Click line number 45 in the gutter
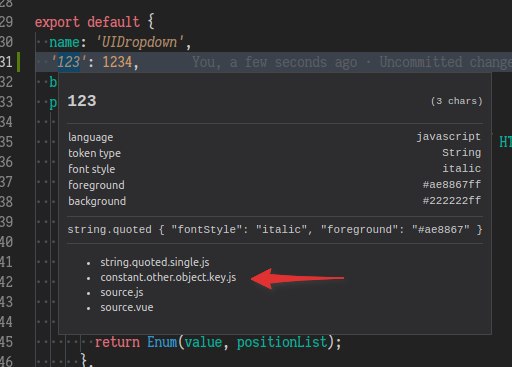The width and height of the screenshot is (512, 367). pos(6,342)
